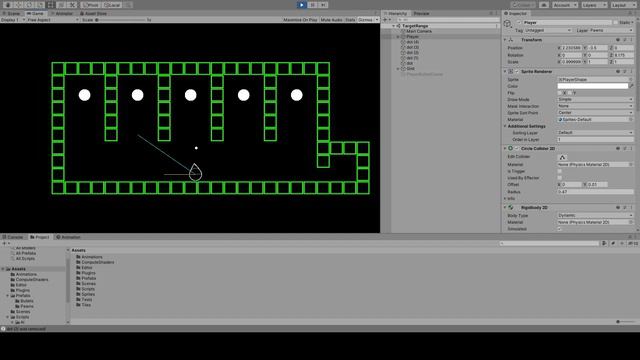640x360 pixels.
Task: Toggle Flip Y checkbox
Action: [x=569, y=93]
